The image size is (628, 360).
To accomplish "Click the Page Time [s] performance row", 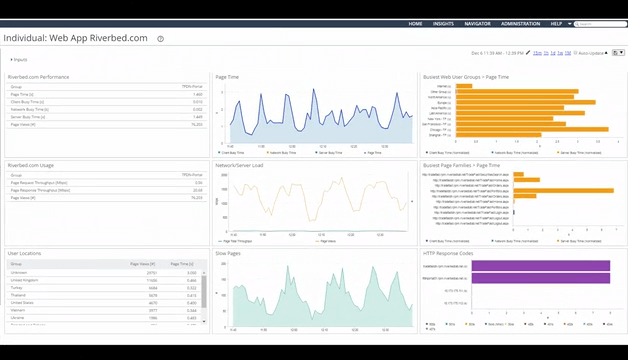I will (x=106, y=95).
